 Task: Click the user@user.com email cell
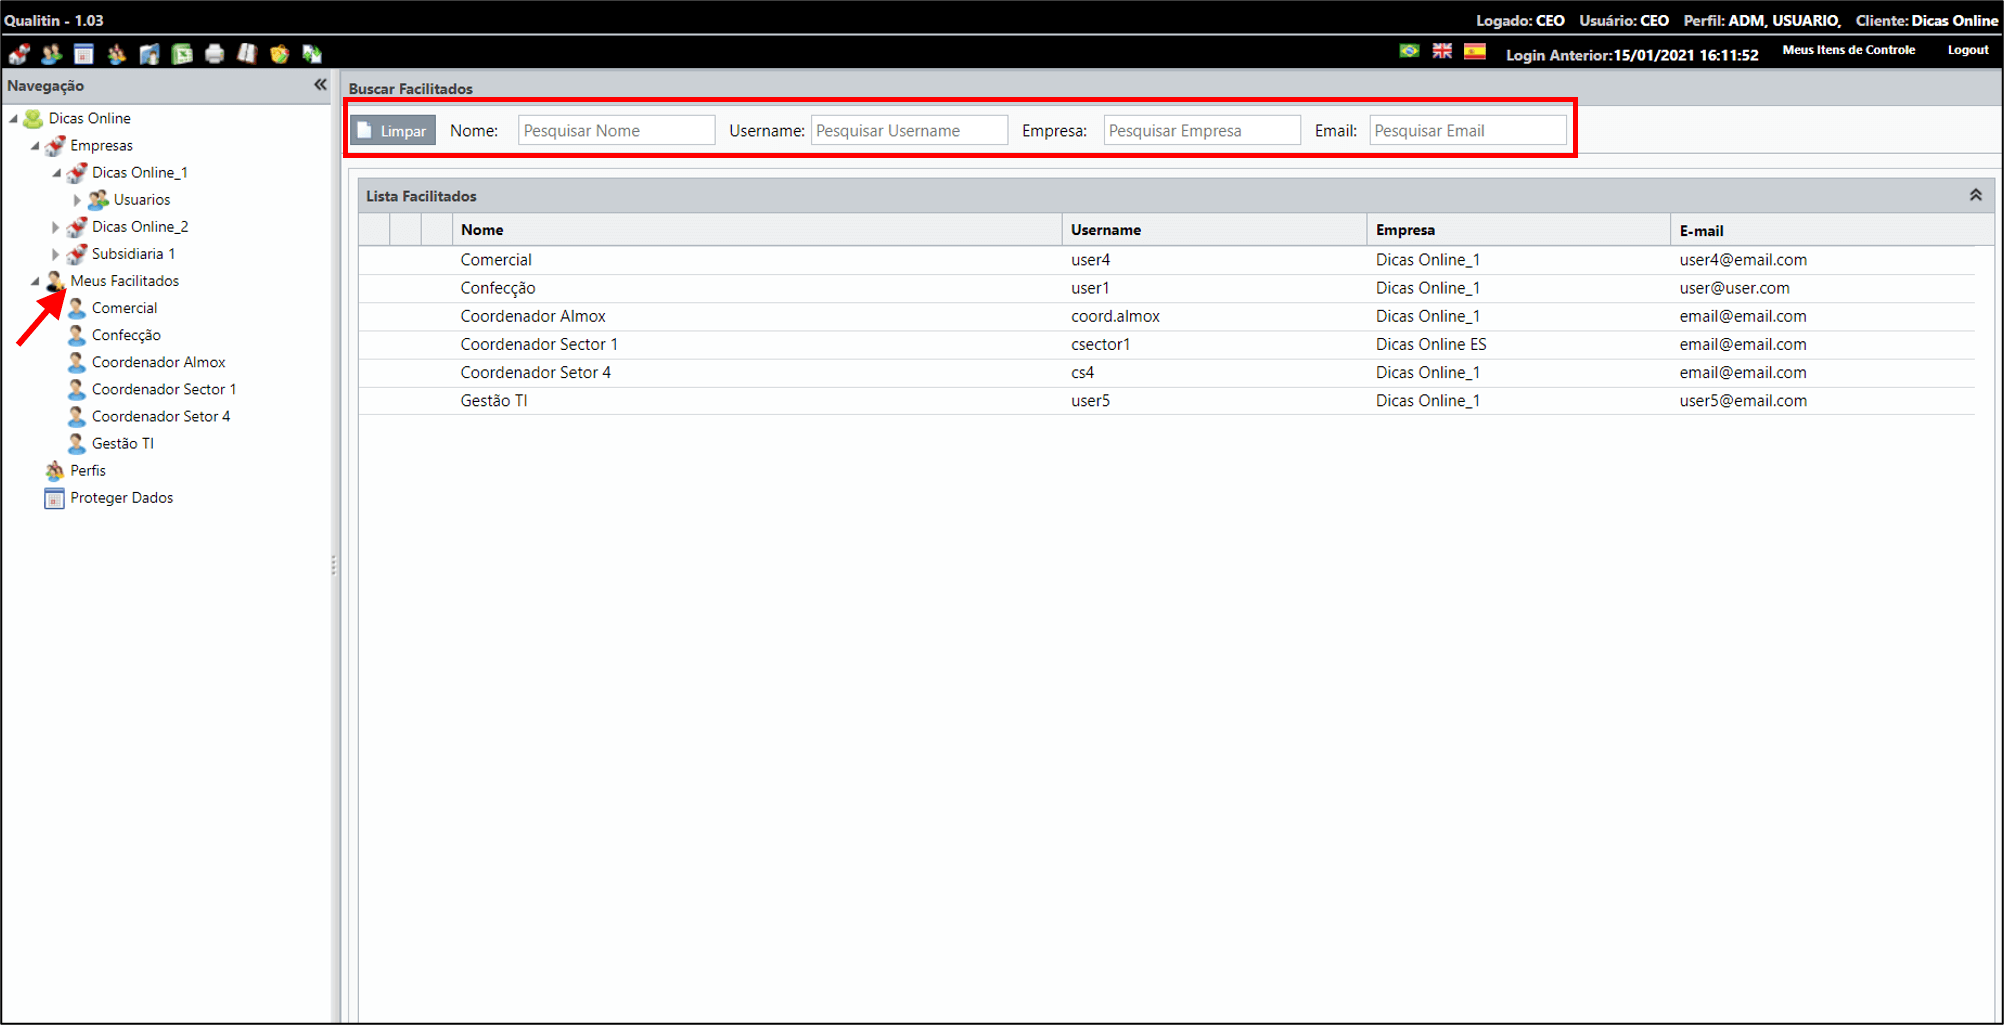[1734, 288]
